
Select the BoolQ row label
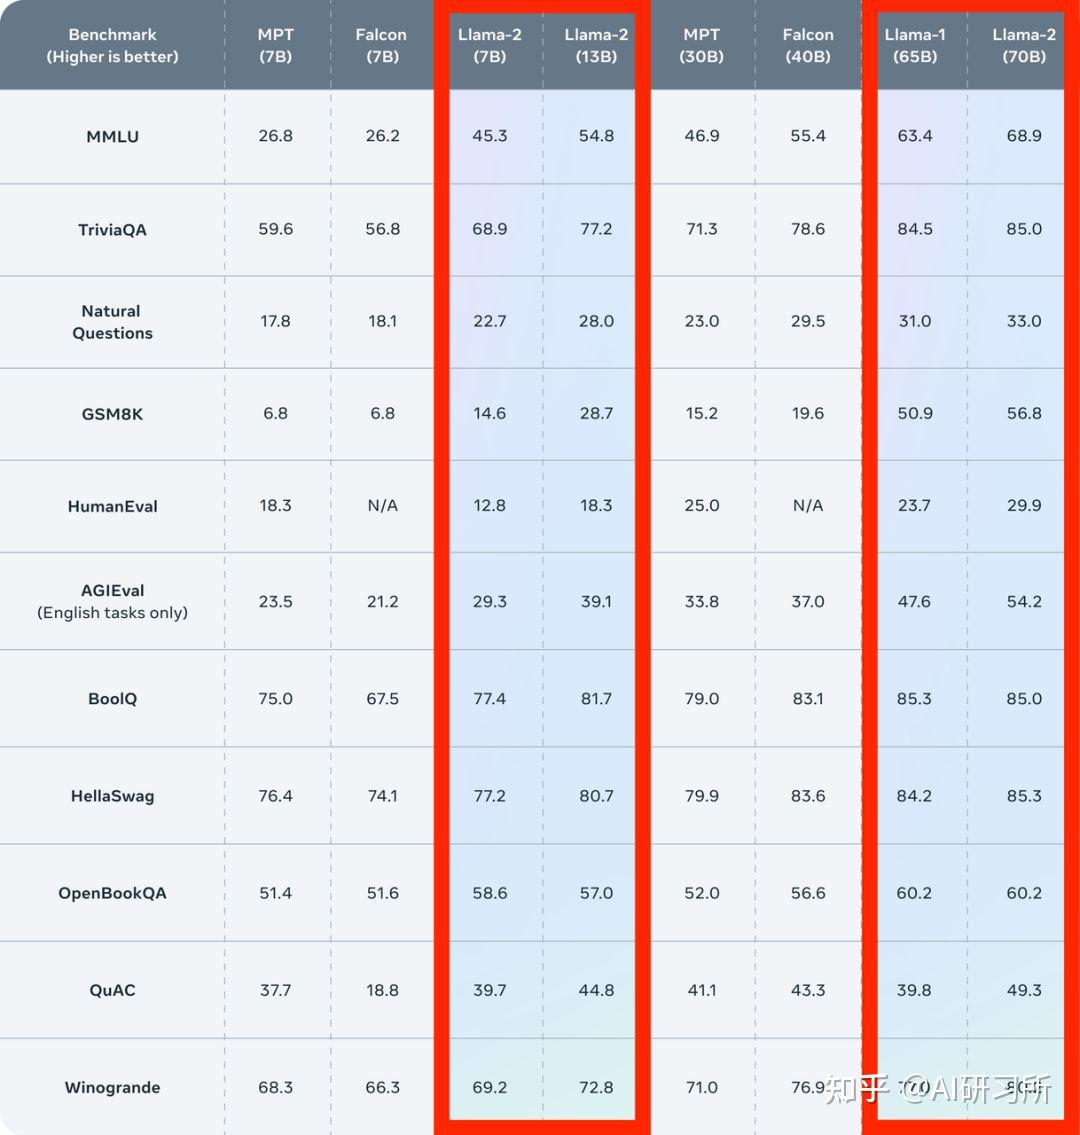pyautogui.click(x=112, y=699)
